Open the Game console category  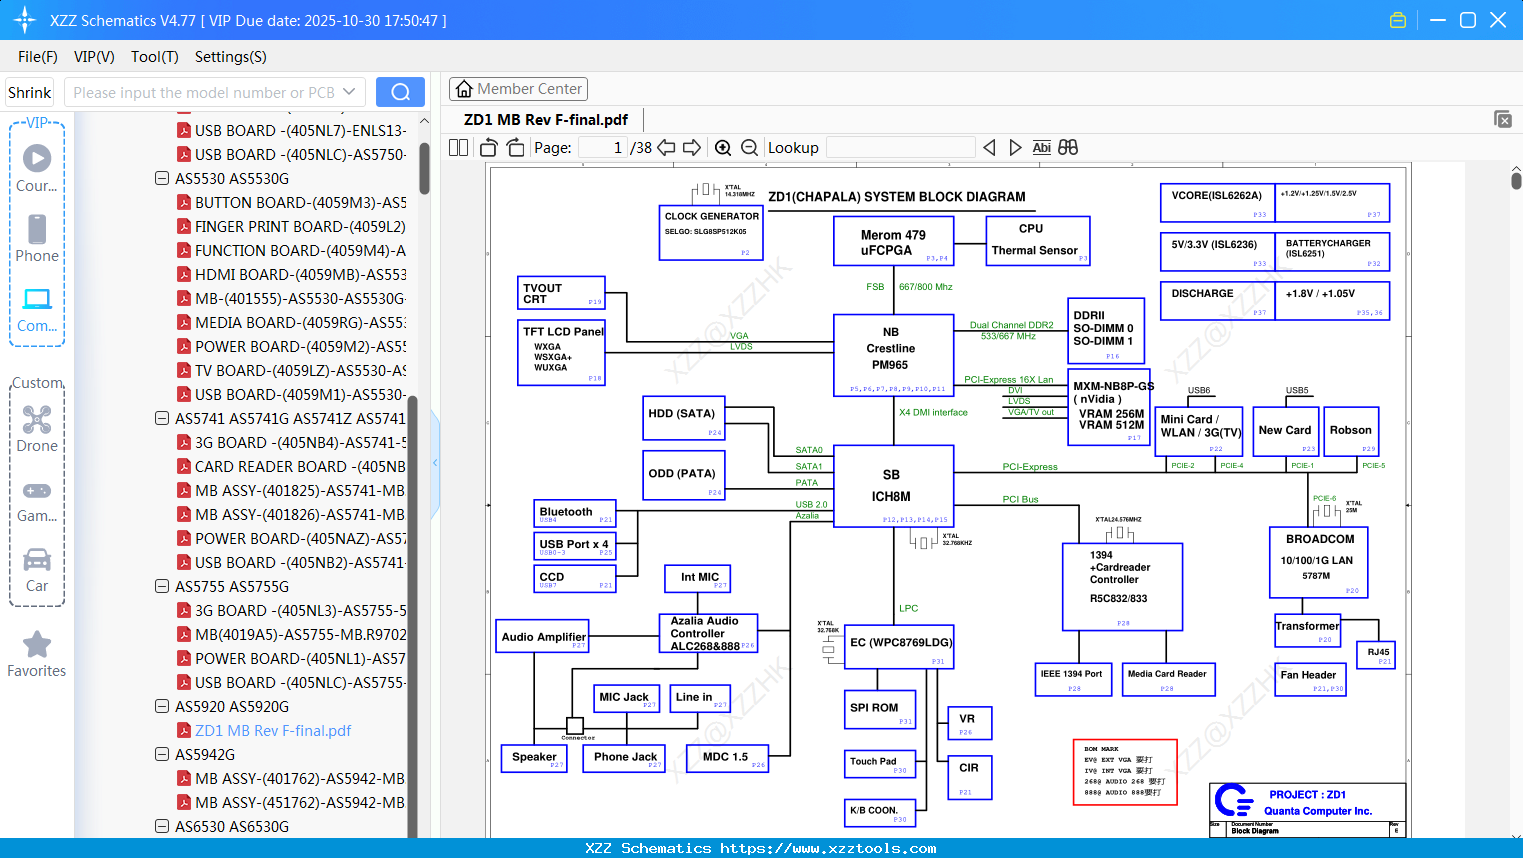[37, 500]
